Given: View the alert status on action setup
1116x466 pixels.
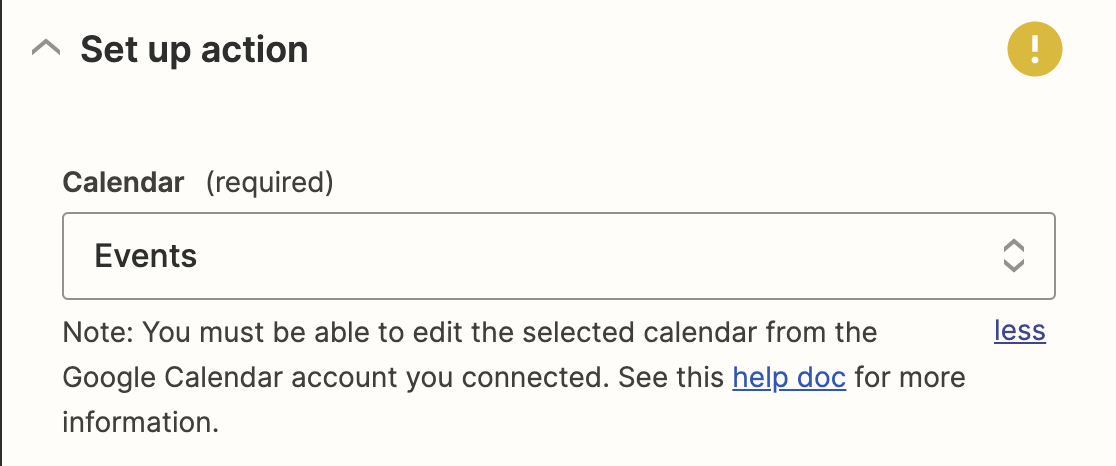Looking at the screenshot, I should pos(1034,49).
